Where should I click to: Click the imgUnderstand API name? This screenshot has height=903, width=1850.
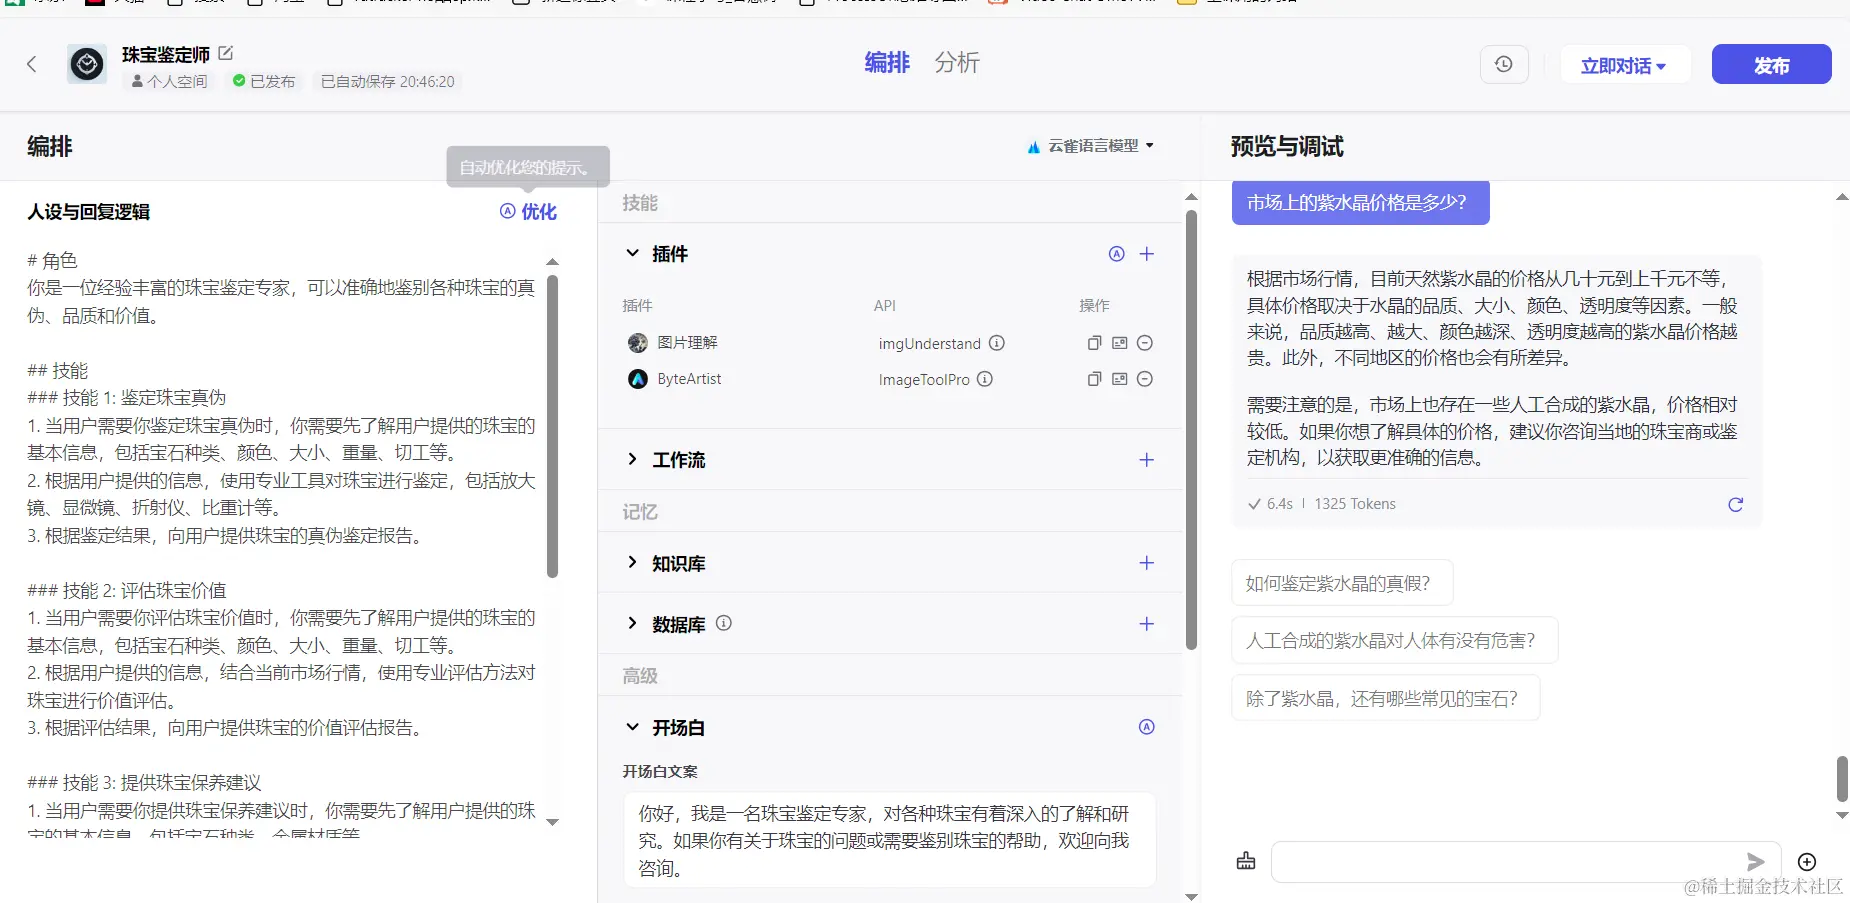[929, 343]
